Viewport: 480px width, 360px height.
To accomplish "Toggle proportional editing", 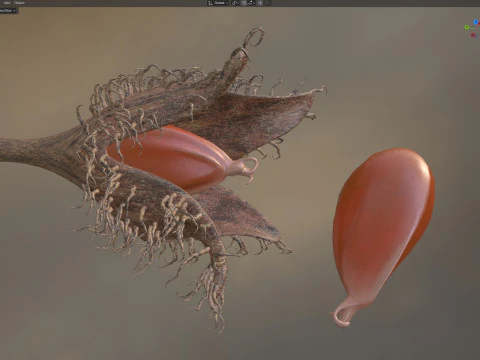I will pyautogui.click(x=260, y=3).
